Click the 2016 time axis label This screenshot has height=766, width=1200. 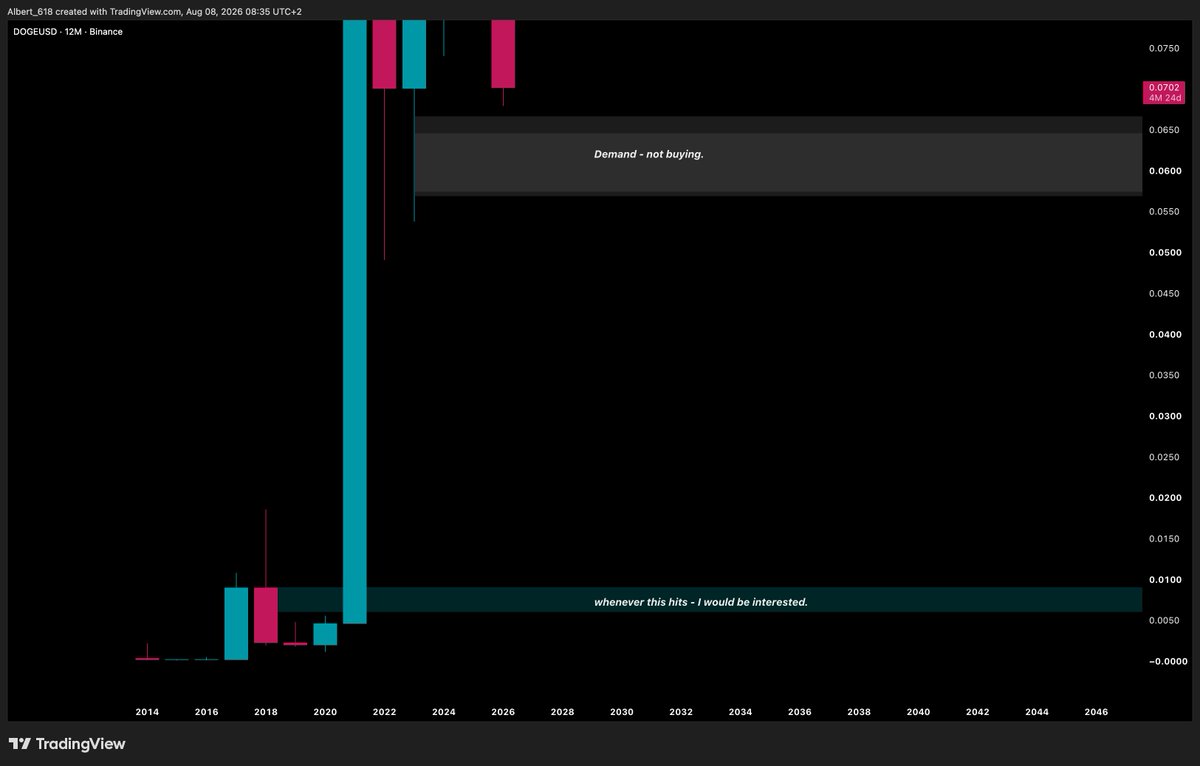pyautogui.click(x=206, y=712)
